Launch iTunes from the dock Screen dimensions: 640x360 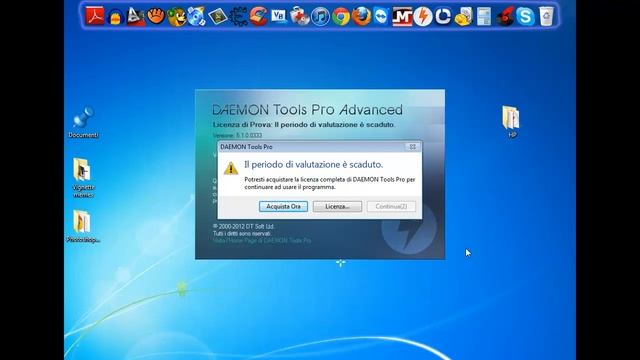click(x=320, y=17)
